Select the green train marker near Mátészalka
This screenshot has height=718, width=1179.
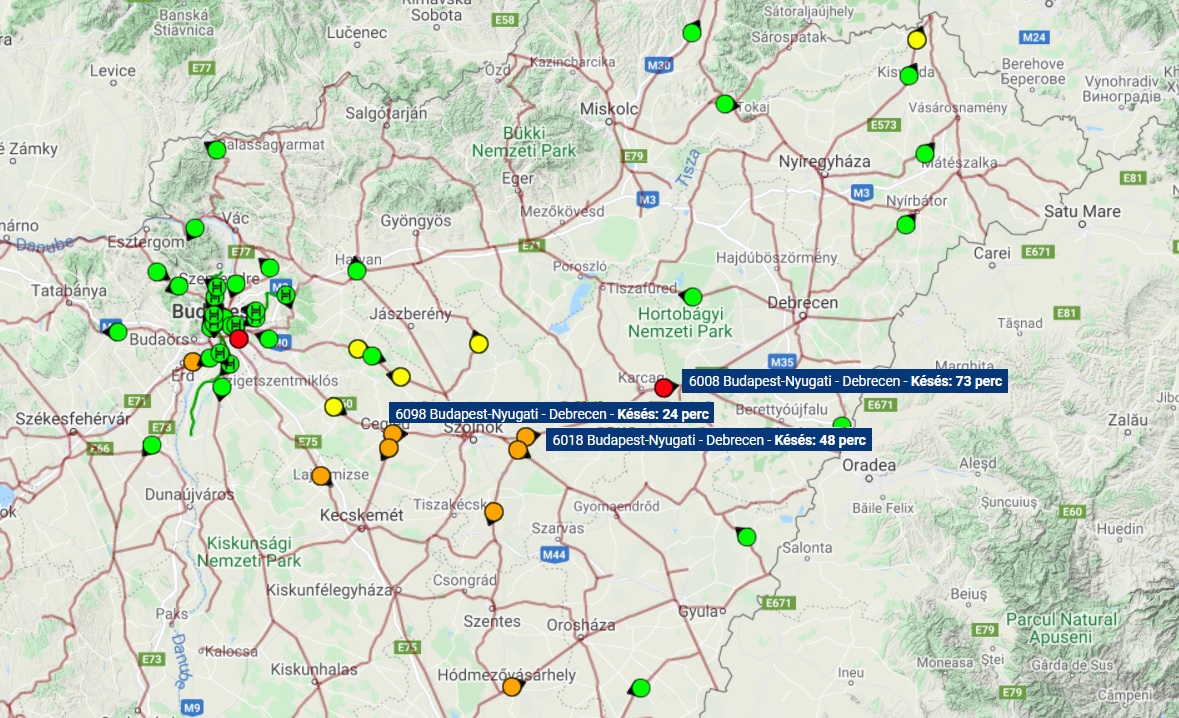tap(925, 154)
